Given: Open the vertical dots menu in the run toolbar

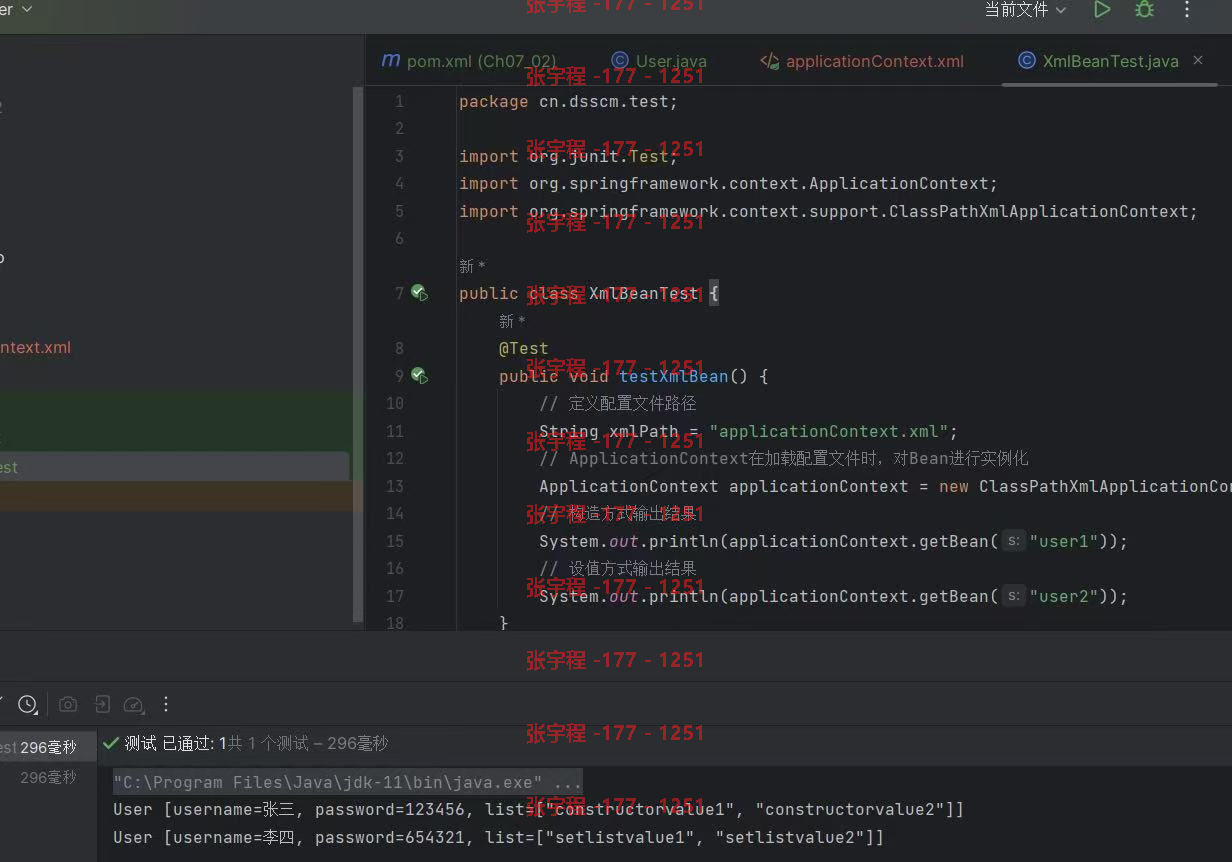Looking at the screenshot, I should pyautogui.click(x=166, y=704).
